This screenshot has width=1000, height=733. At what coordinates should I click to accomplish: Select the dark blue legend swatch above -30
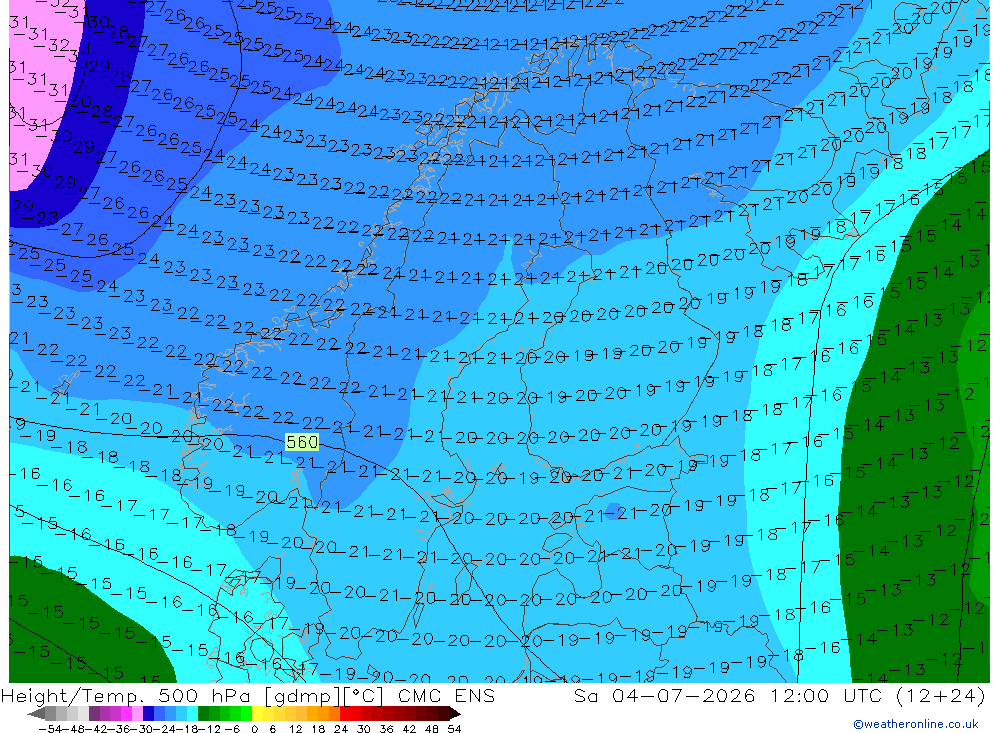coord(148,713)
